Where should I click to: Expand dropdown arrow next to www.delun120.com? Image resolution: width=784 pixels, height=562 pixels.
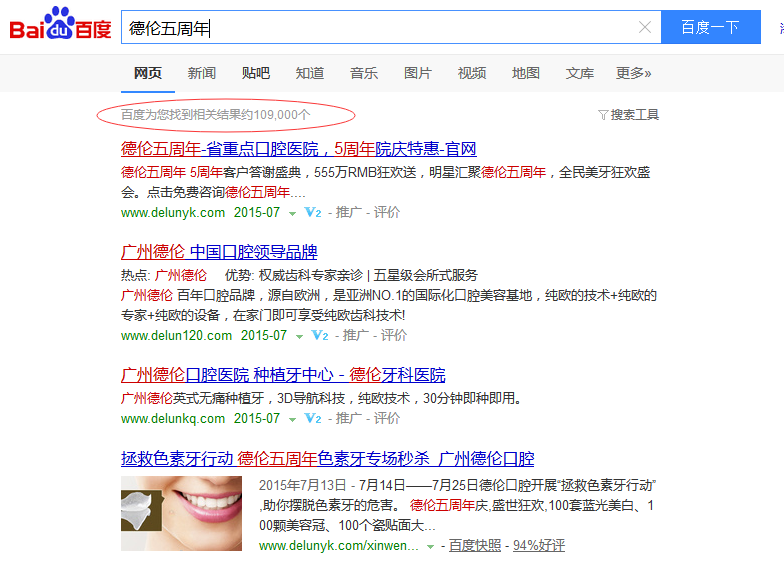[299, 336]
